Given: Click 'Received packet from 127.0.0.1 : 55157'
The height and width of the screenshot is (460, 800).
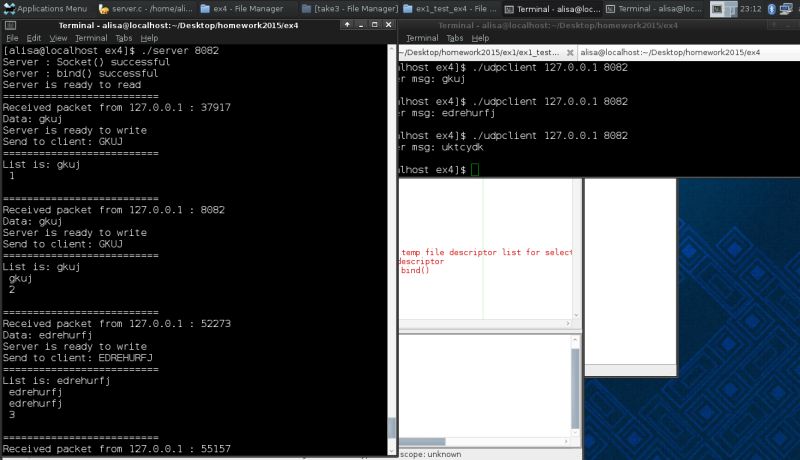Looking at the screenshot, I should coord(116,449).
